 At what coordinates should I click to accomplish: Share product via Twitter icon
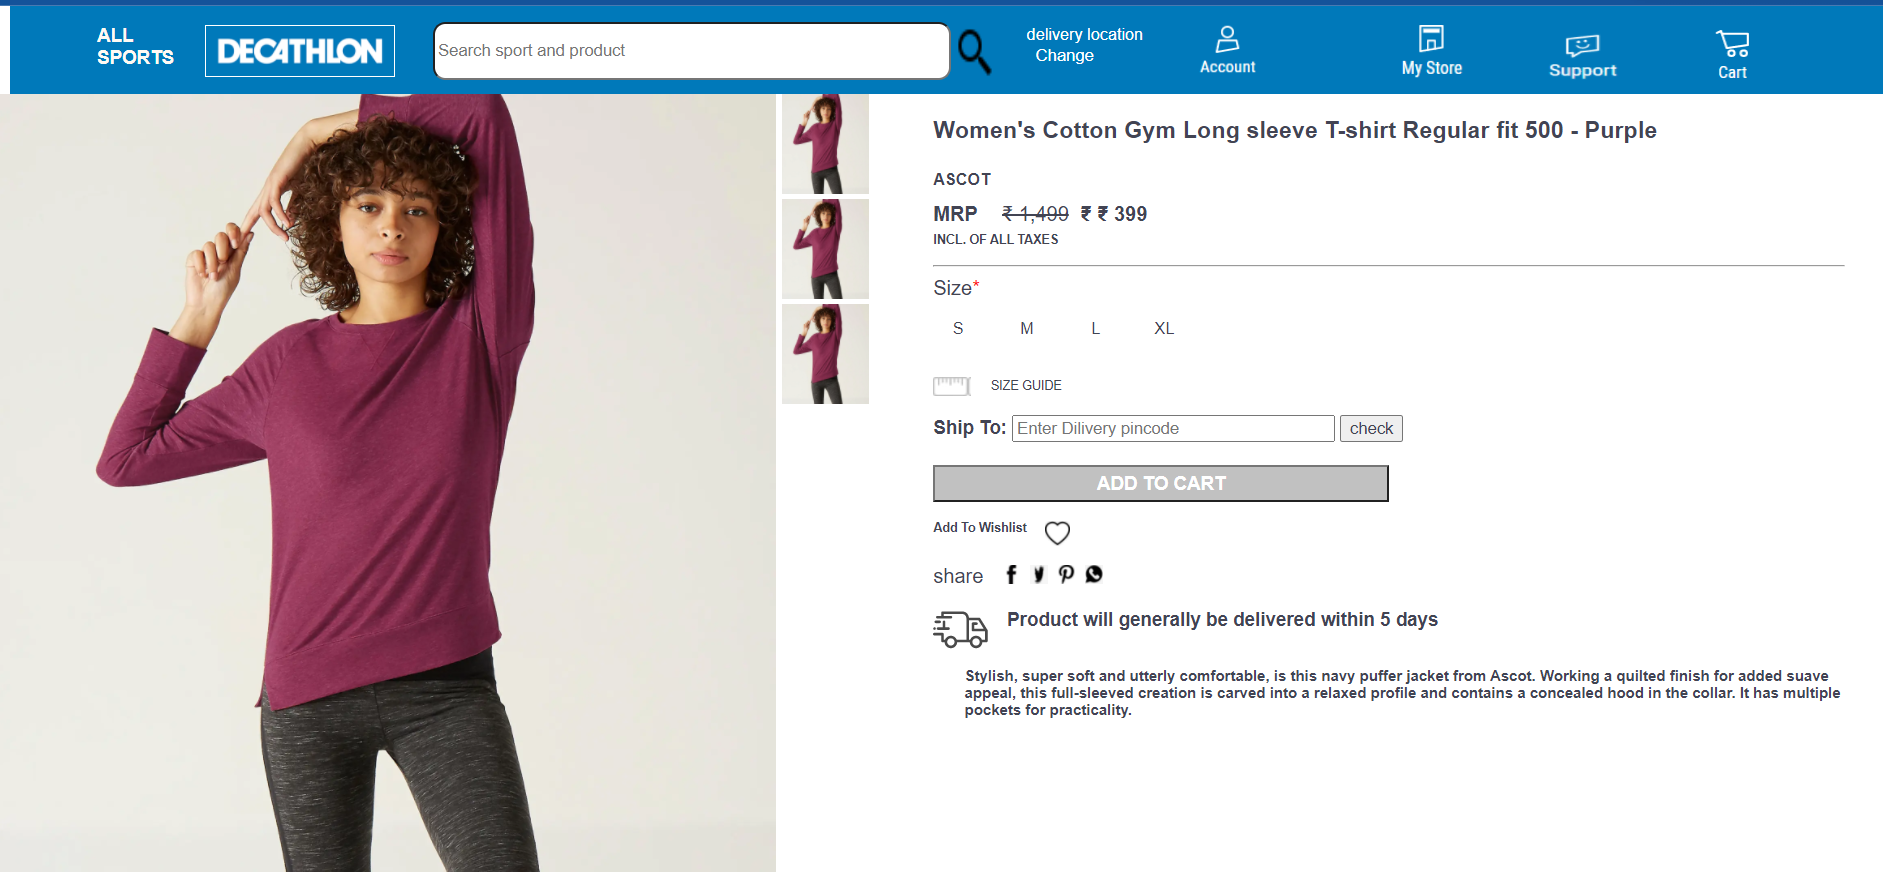pos(1039,574)
